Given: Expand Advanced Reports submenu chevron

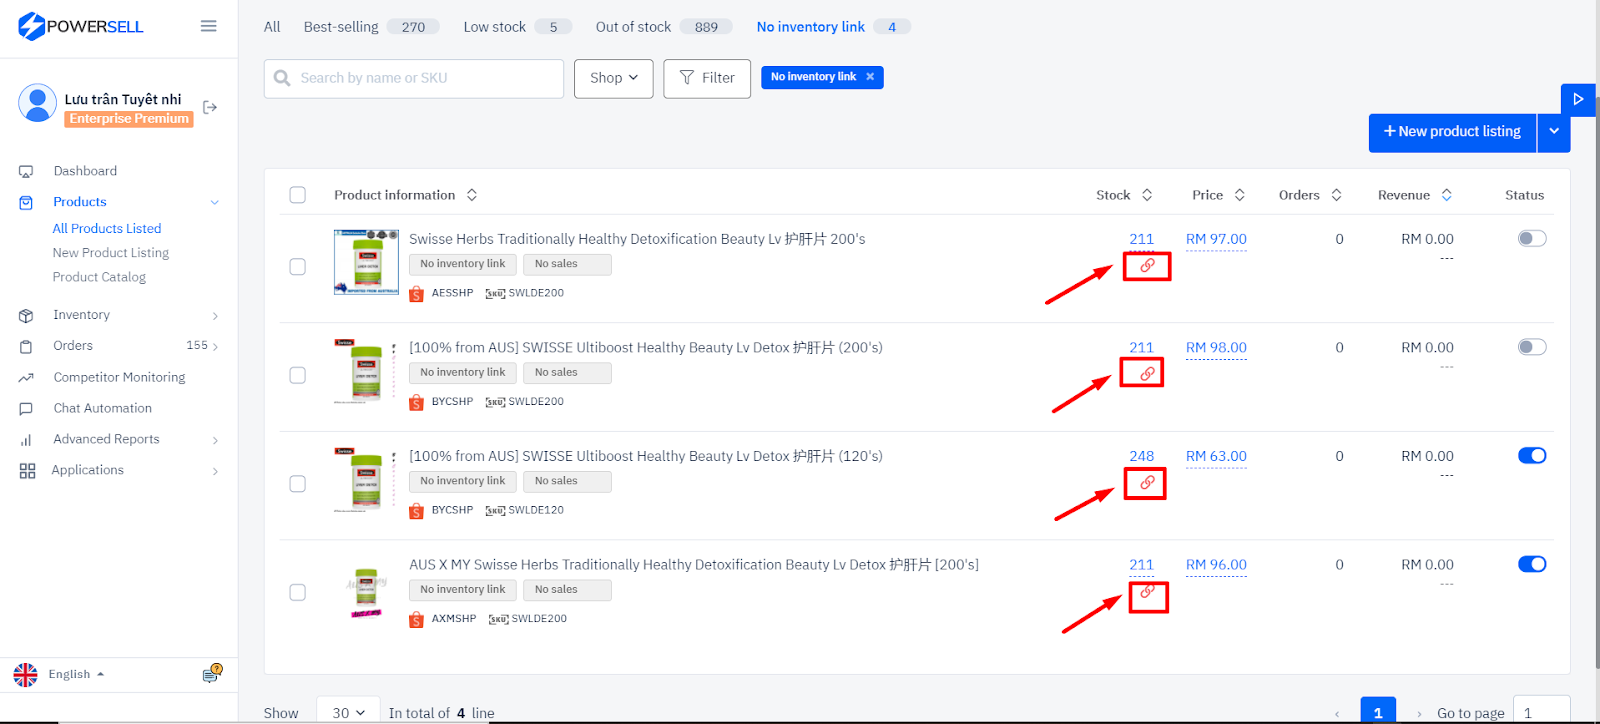Looking at the screenshot, I should 215,440.
